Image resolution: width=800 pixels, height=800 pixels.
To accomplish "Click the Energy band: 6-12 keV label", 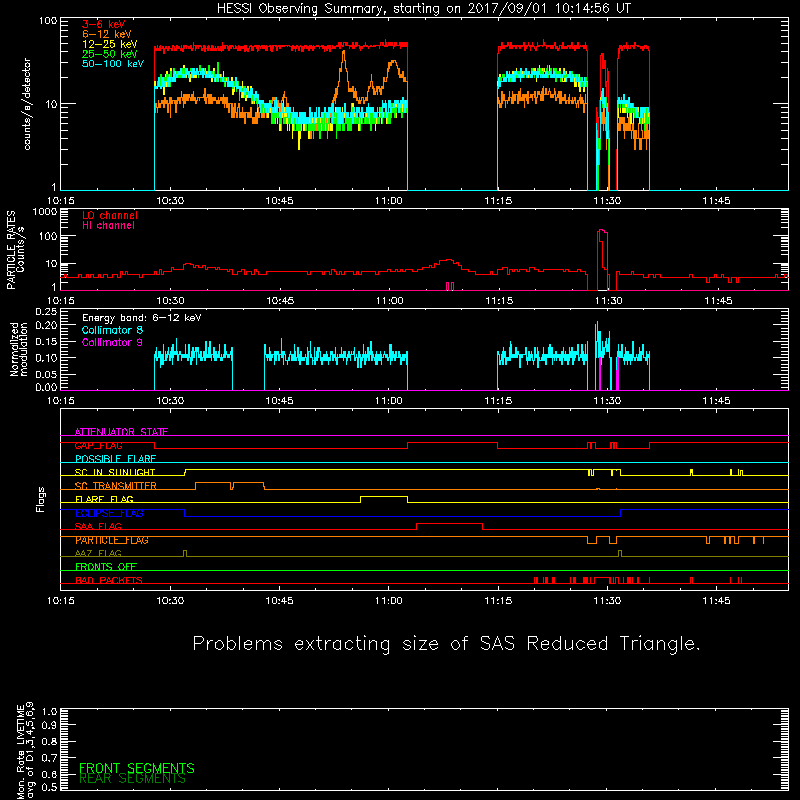I will pyautogui.click(x=141, y=318).
